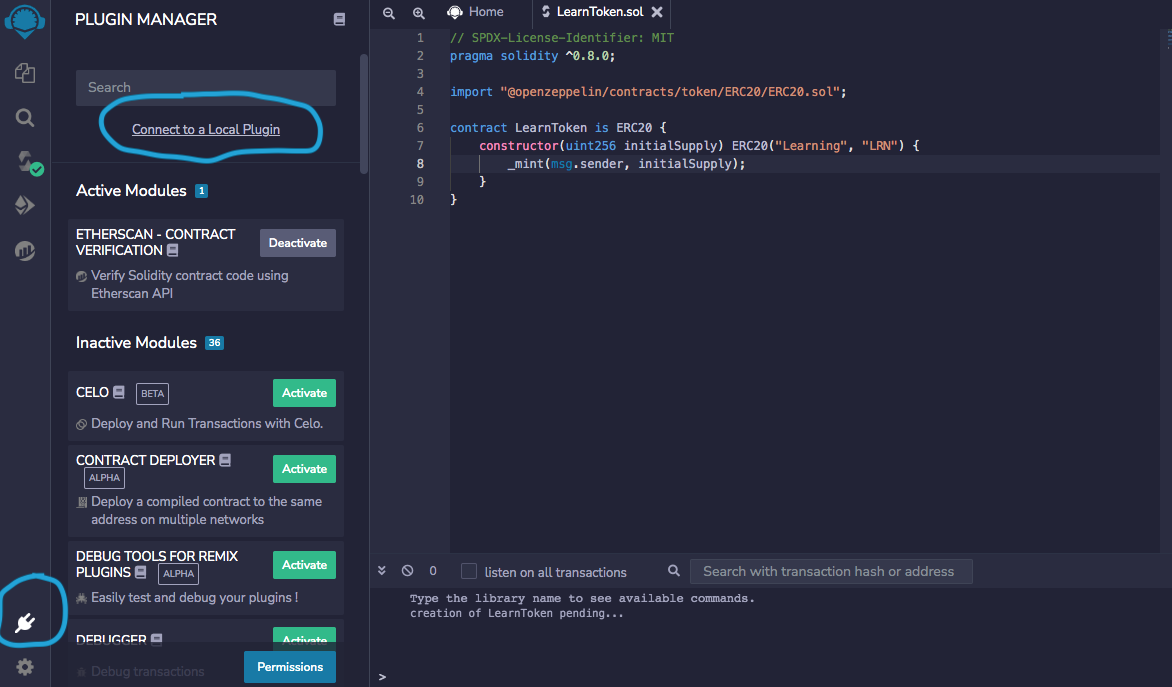Switch to the Home tab
Image resolution: width=1172 pixels, height=687 pixels.
click(476, 12)
